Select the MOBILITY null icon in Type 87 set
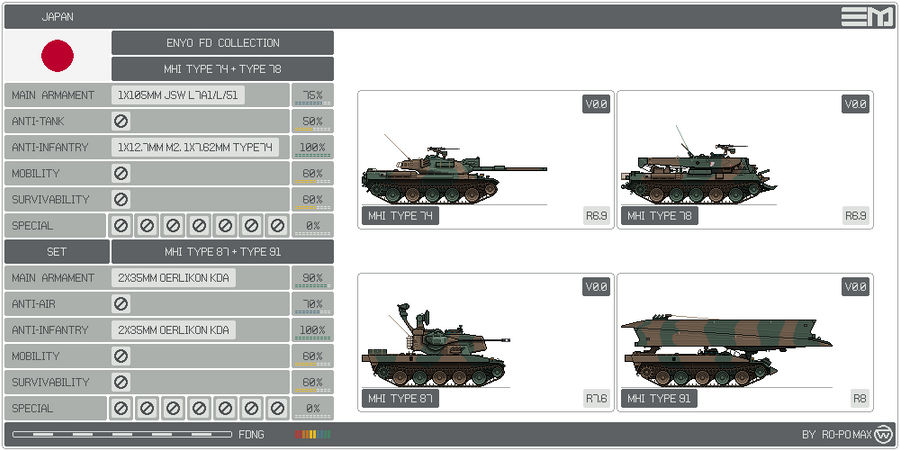 pos(121,356)
